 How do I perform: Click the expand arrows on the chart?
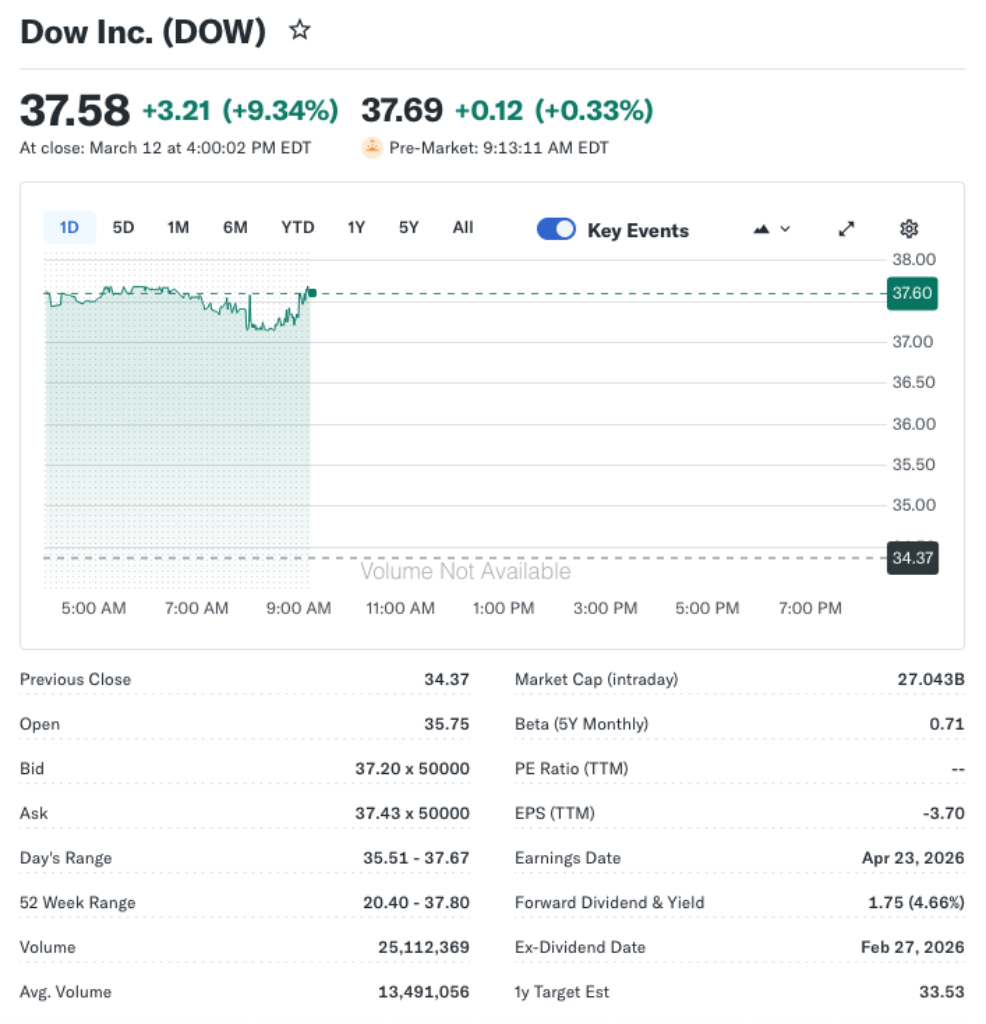click(x=845, y=228)
